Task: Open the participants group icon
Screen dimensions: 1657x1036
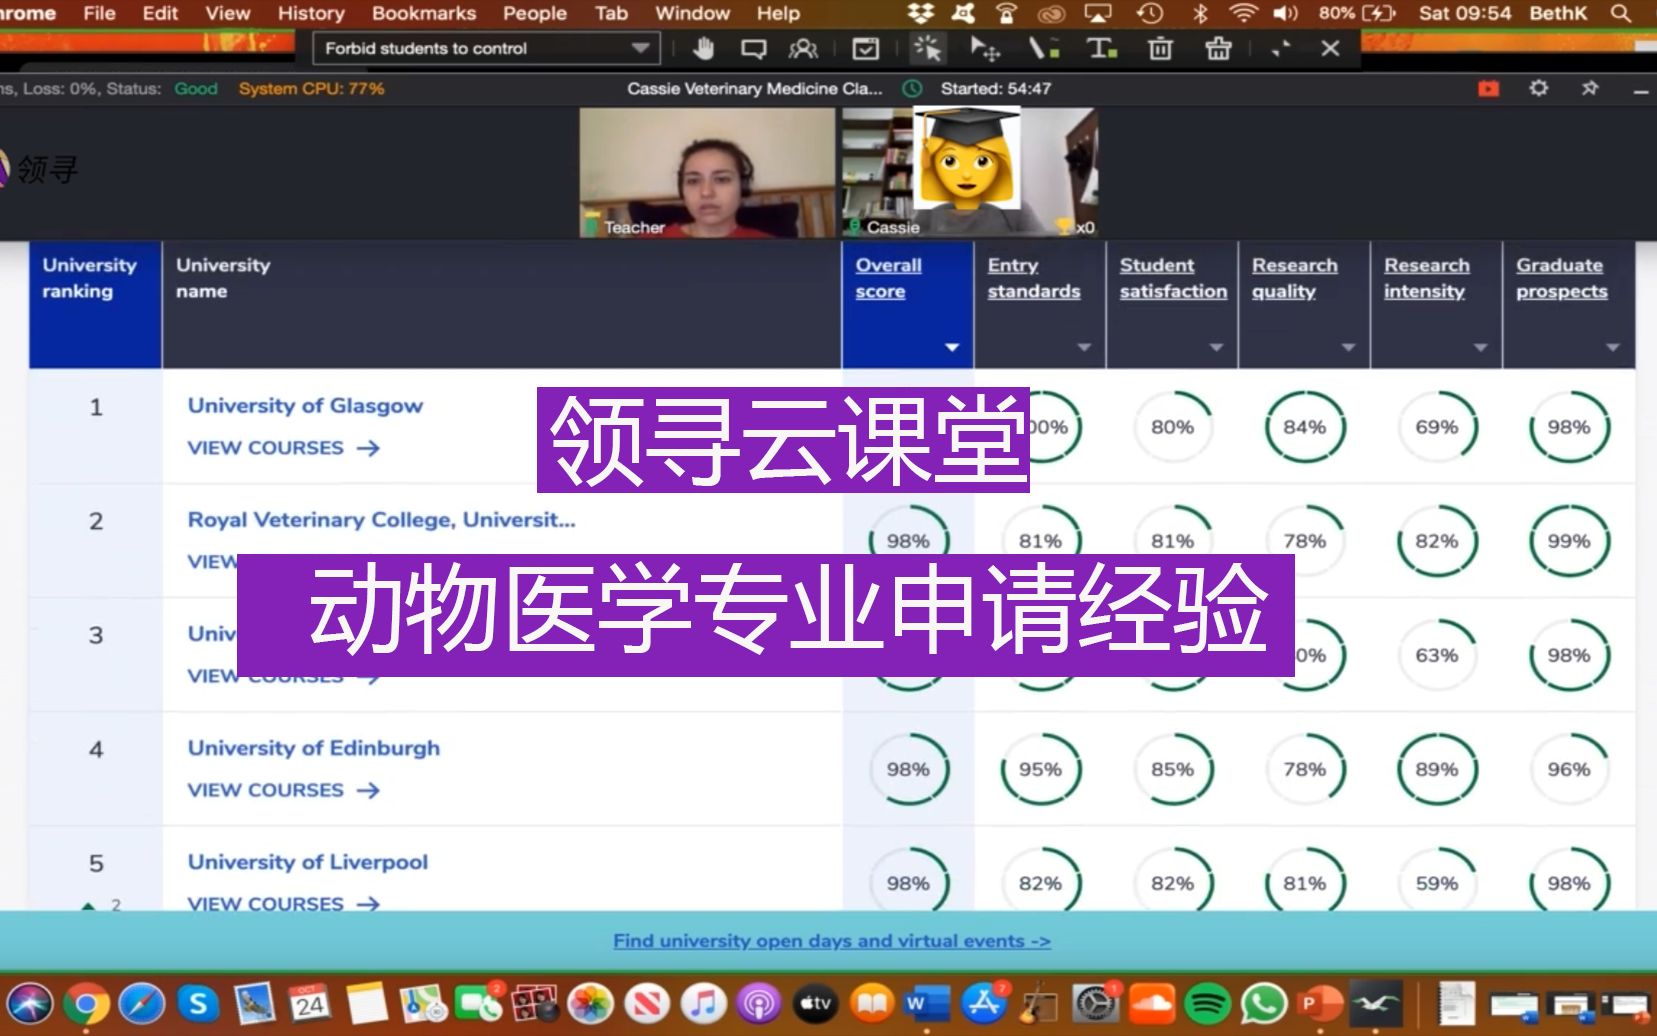Action: 803,48
